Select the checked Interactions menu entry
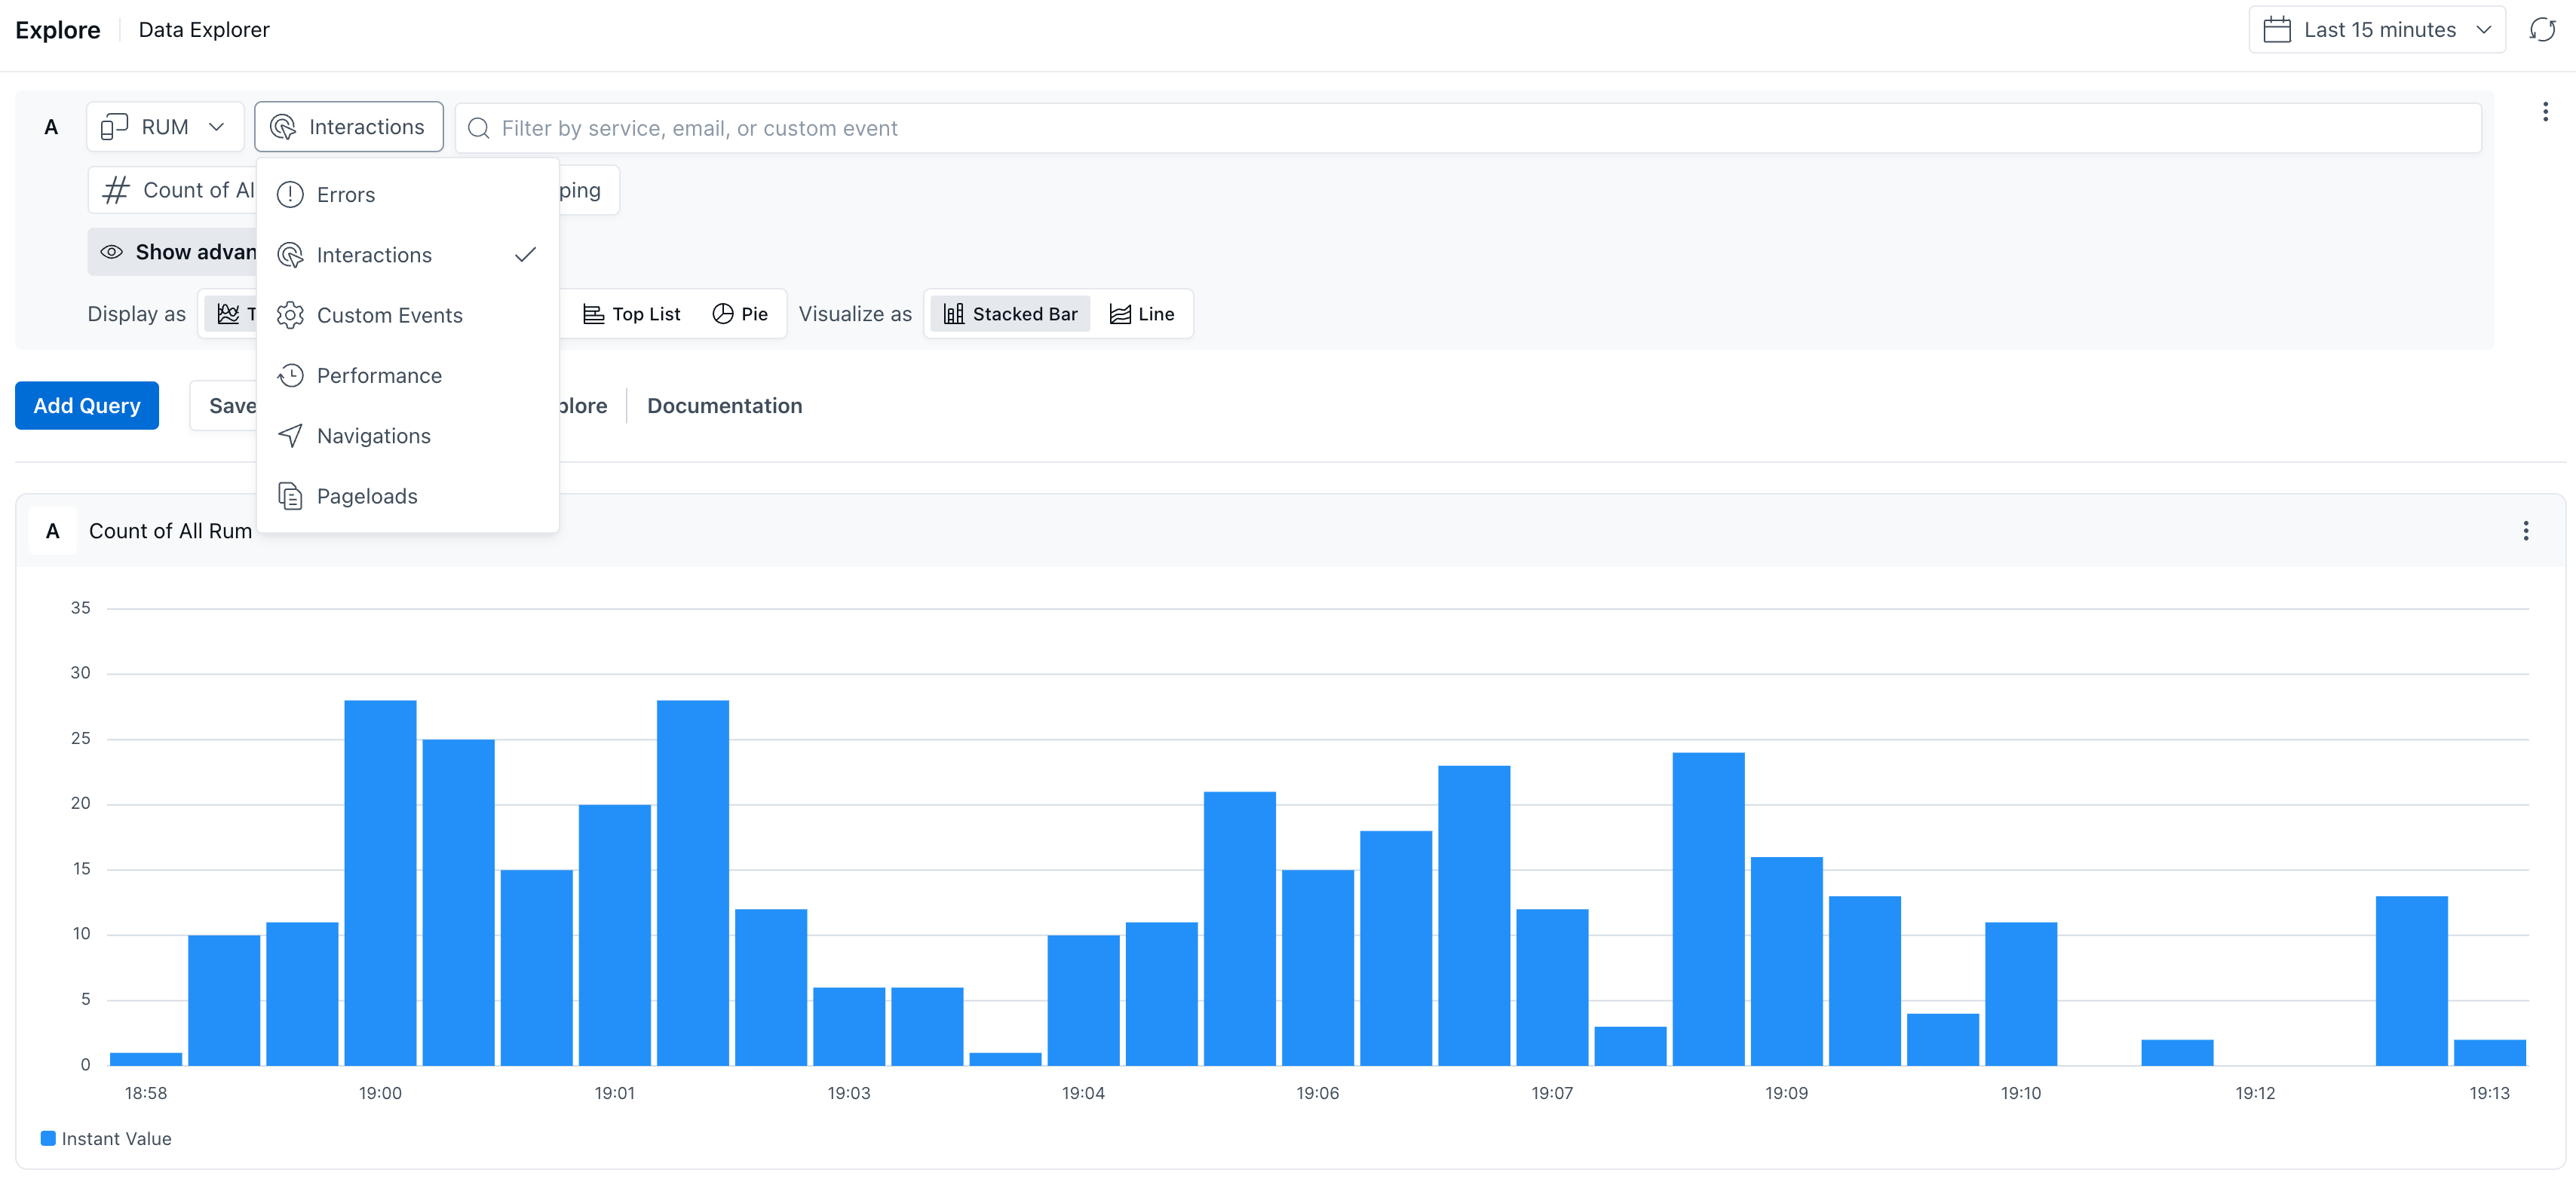The width and height of the screenshot is (2576, 1182). [x=374, y=255]
